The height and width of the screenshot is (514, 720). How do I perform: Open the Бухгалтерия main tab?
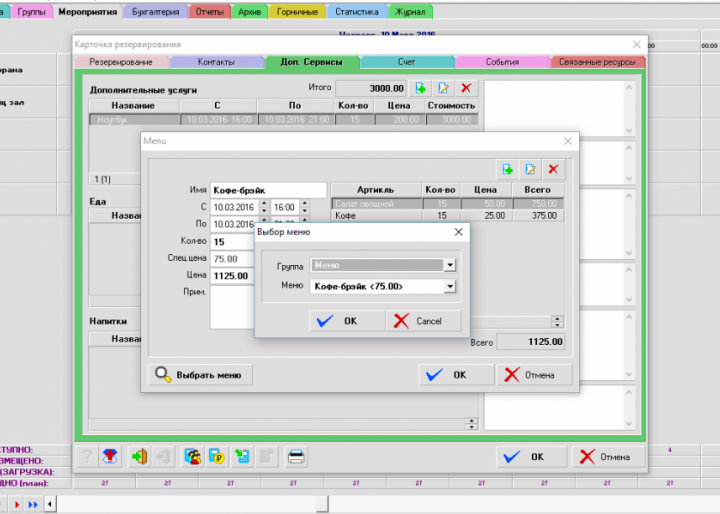tap(156, 12)
